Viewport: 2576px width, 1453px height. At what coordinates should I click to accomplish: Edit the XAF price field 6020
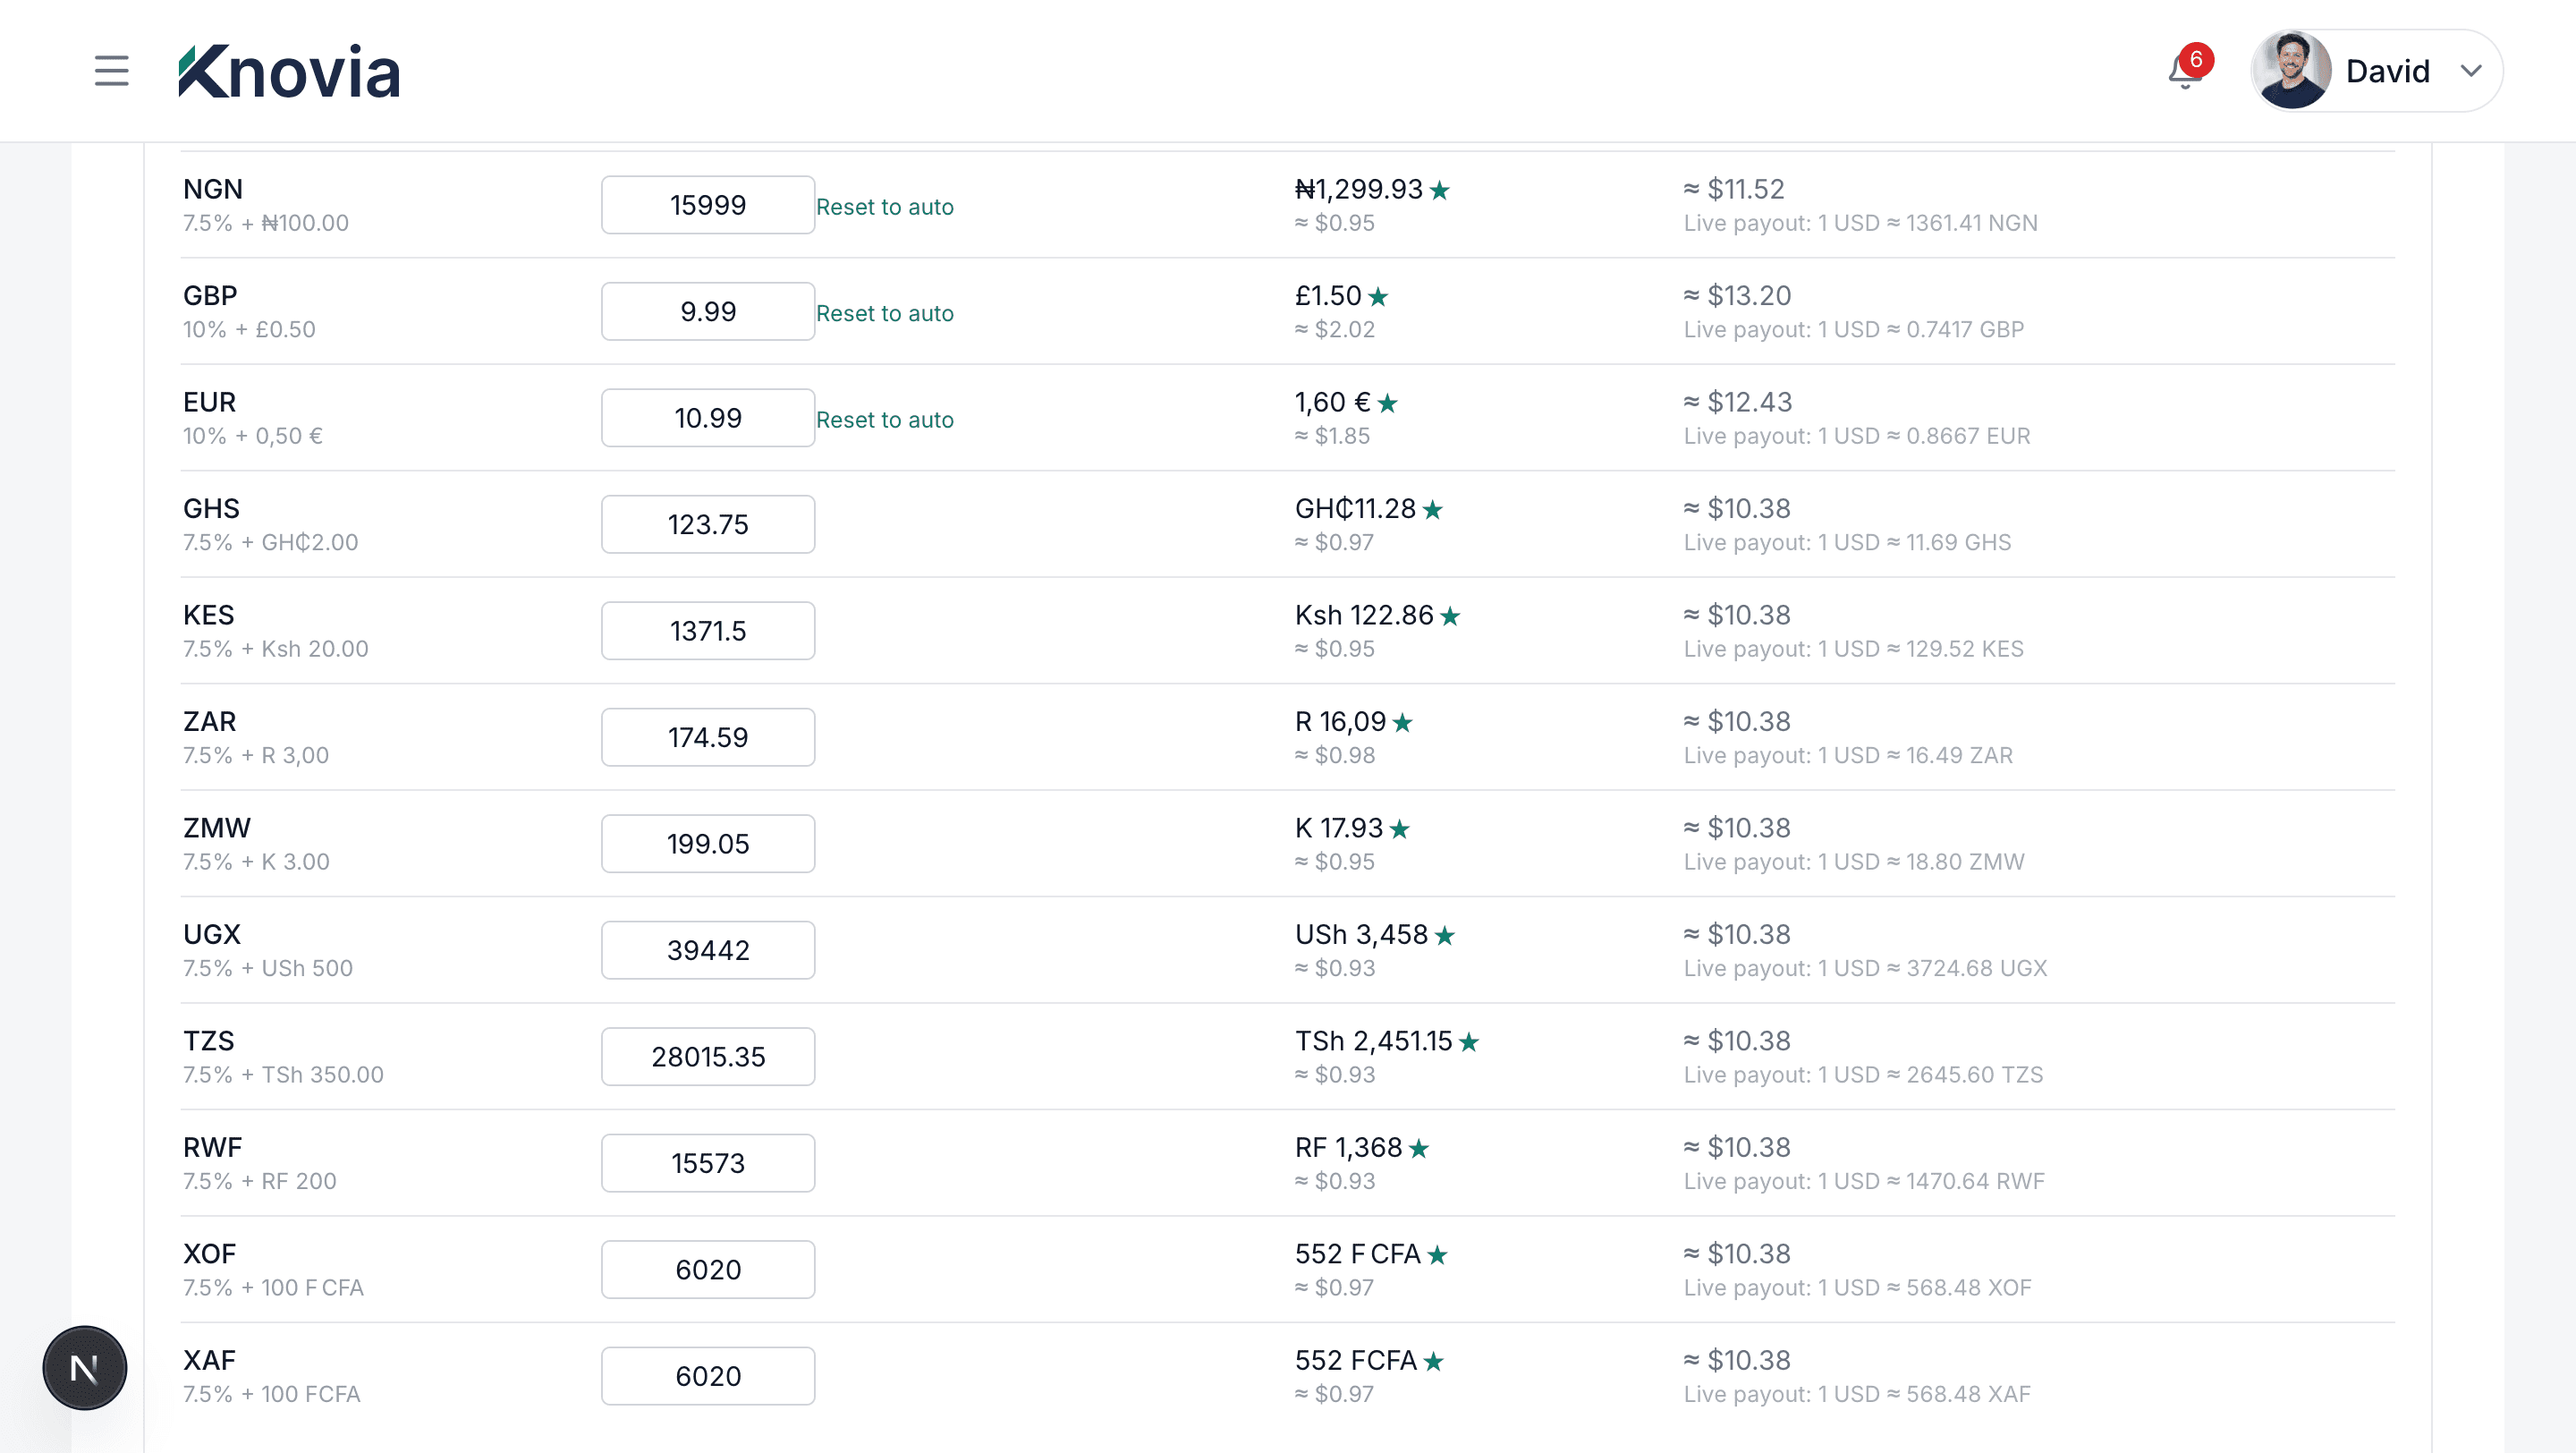[x=708, y=1376]
